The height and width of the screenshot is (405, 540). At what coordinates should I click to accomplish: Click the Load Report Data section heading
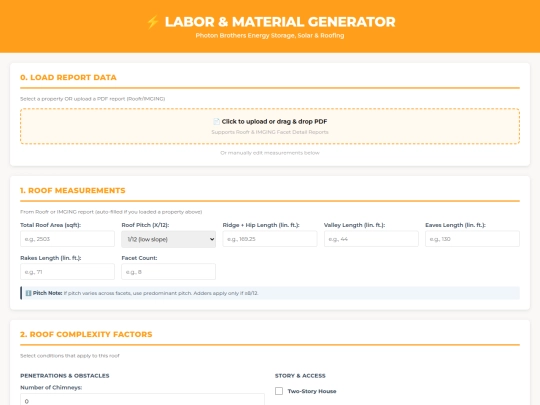pos(68,77)
